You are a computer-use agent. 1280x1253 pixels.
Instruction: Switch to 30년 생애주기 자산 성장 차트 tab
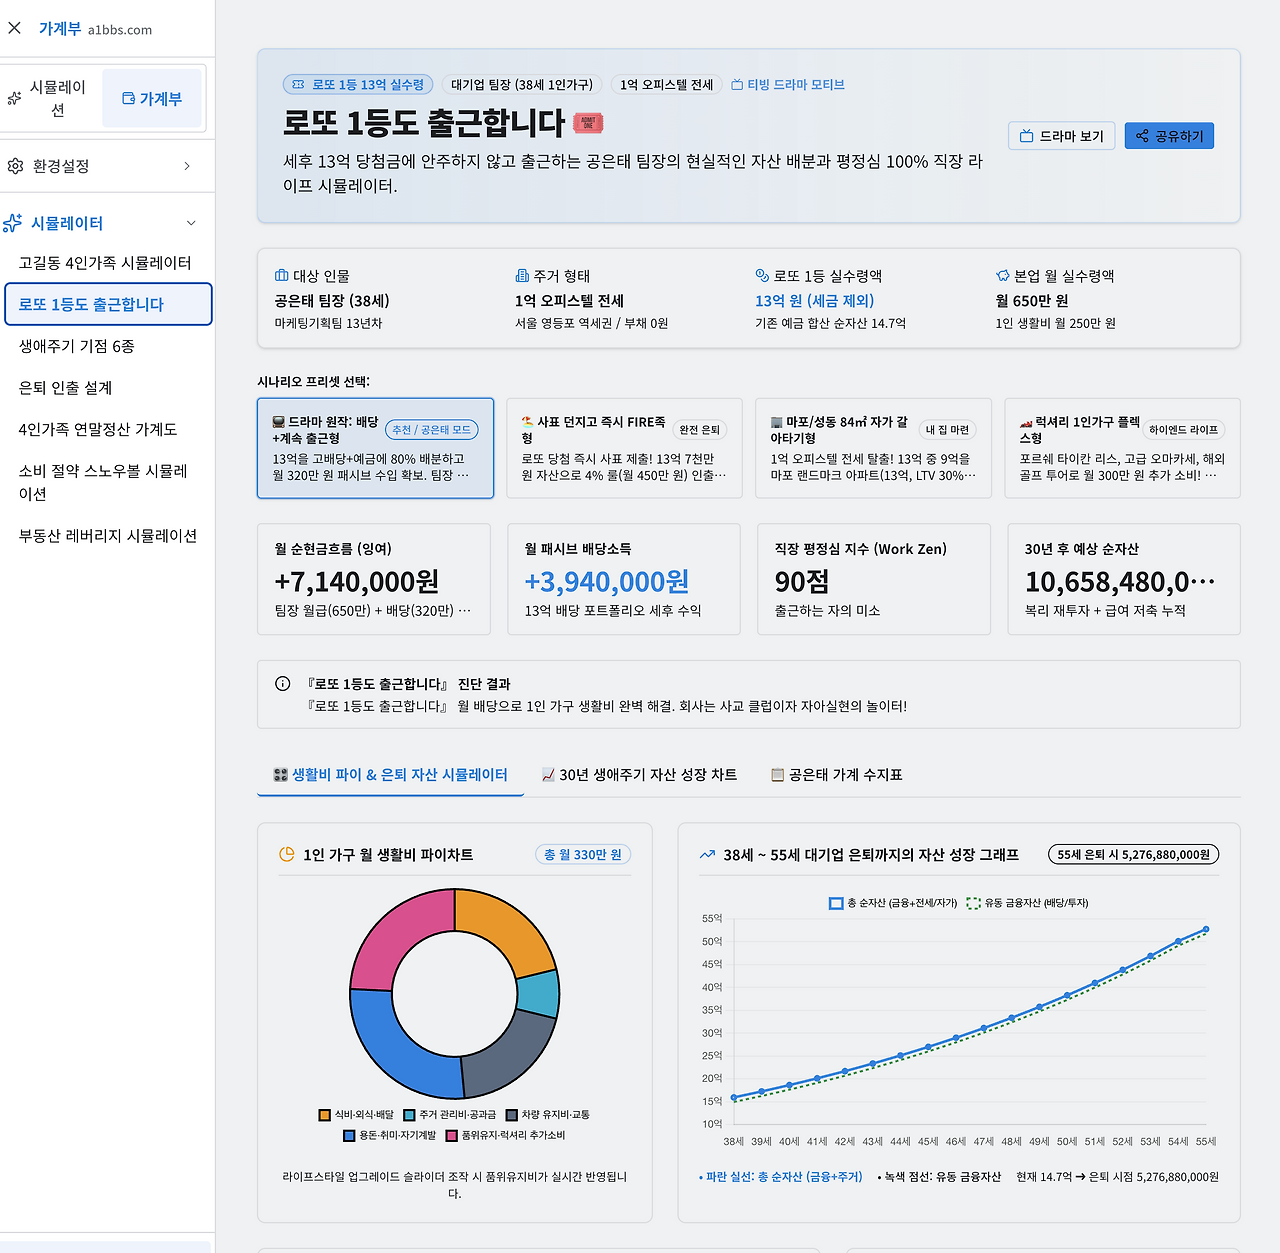pos(639,775)
